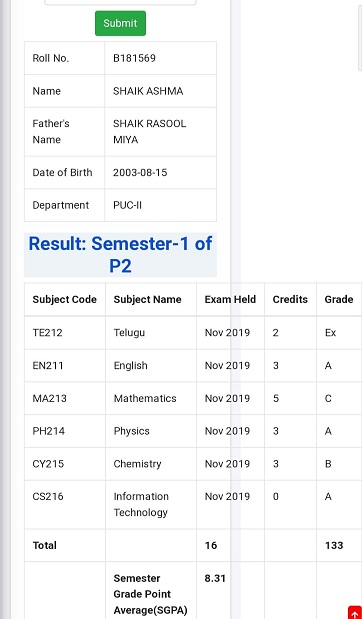This screenshot has height=619, width=362.
Task: Click the Result: Semester-1 of P2 heading
Action: click(120, 255)
